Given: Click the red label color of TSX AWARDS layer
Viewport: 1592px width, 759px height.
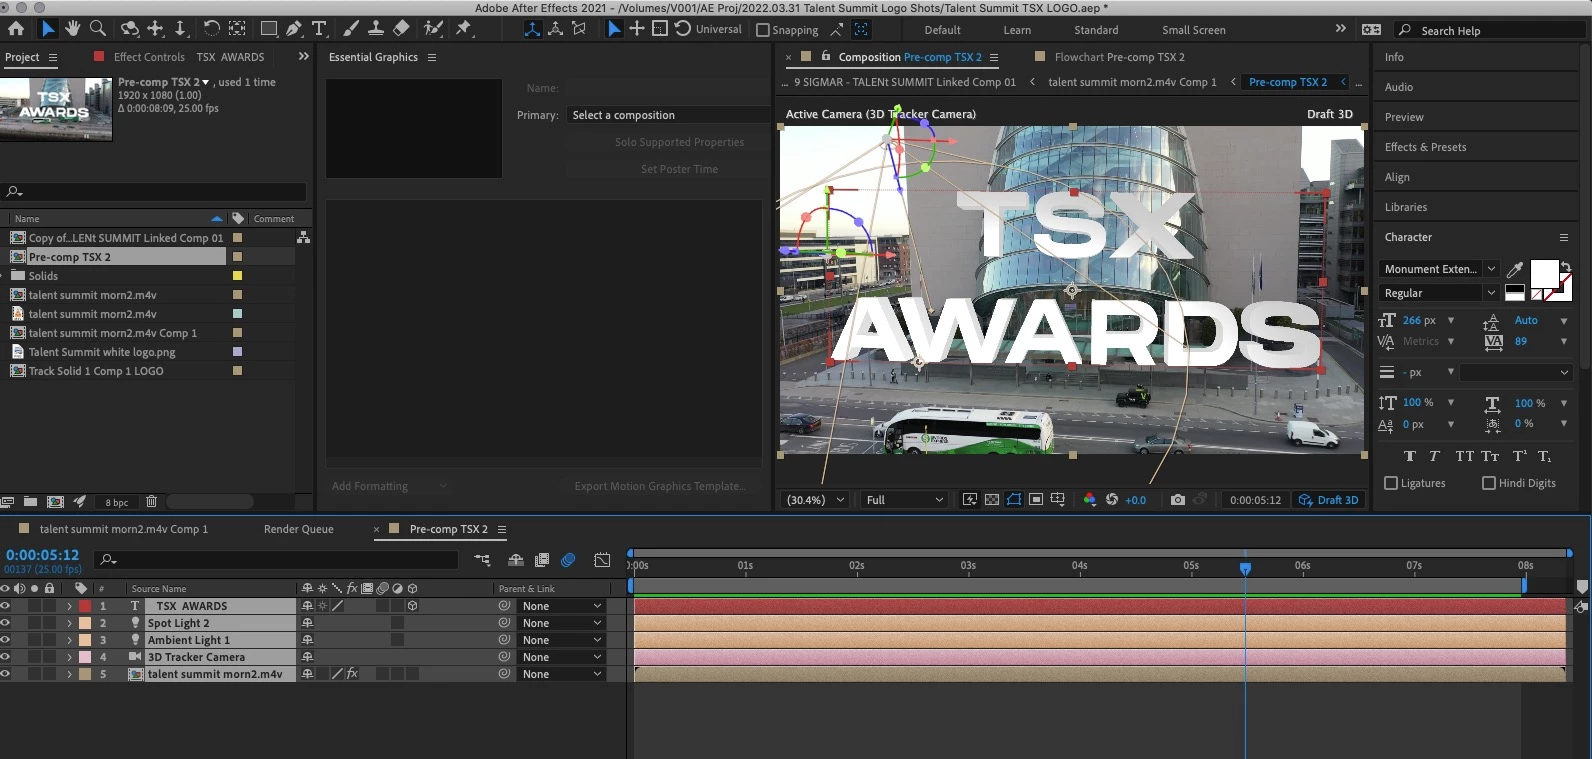Looking at the screenshot, I should 85,606.
